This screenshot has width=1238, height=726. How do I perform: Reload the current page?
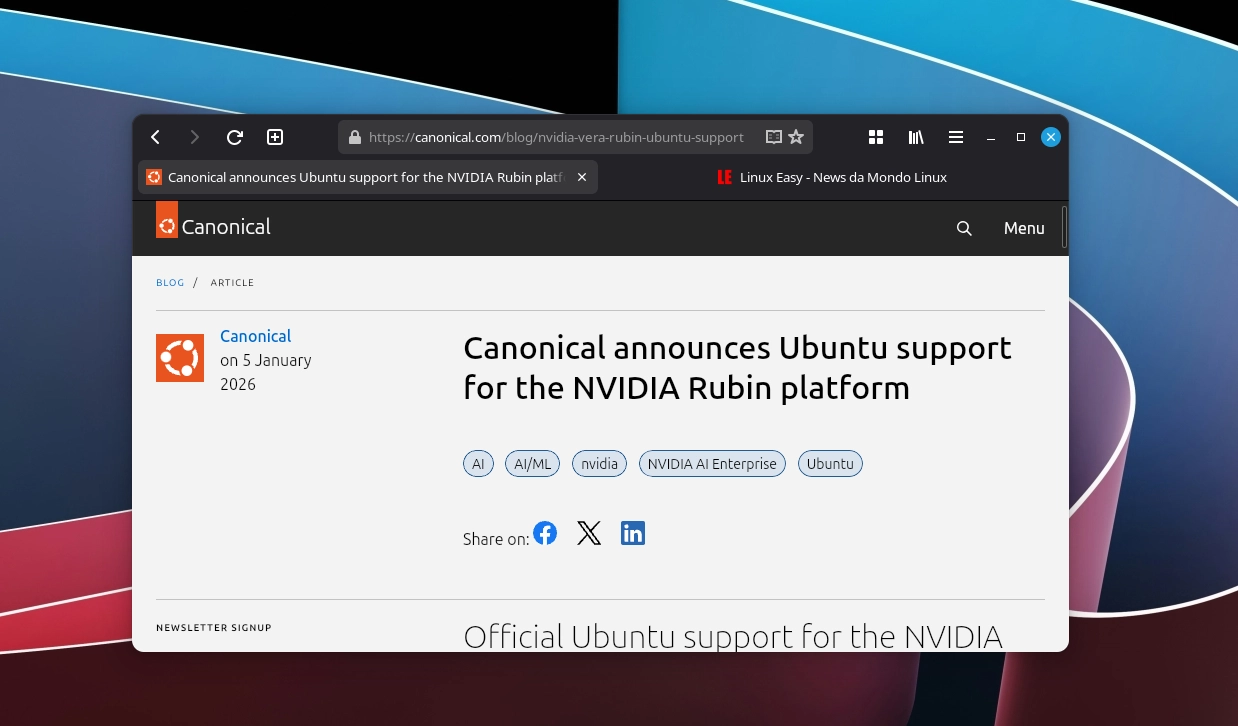[x=235, y=137]
